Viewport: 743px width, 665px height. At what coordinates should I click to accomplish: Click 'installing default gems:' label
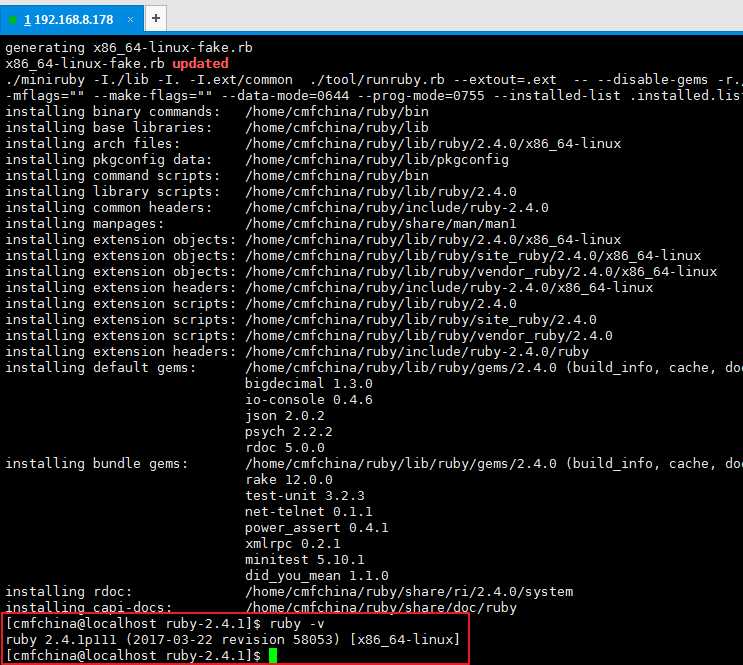tap(101, 368)
